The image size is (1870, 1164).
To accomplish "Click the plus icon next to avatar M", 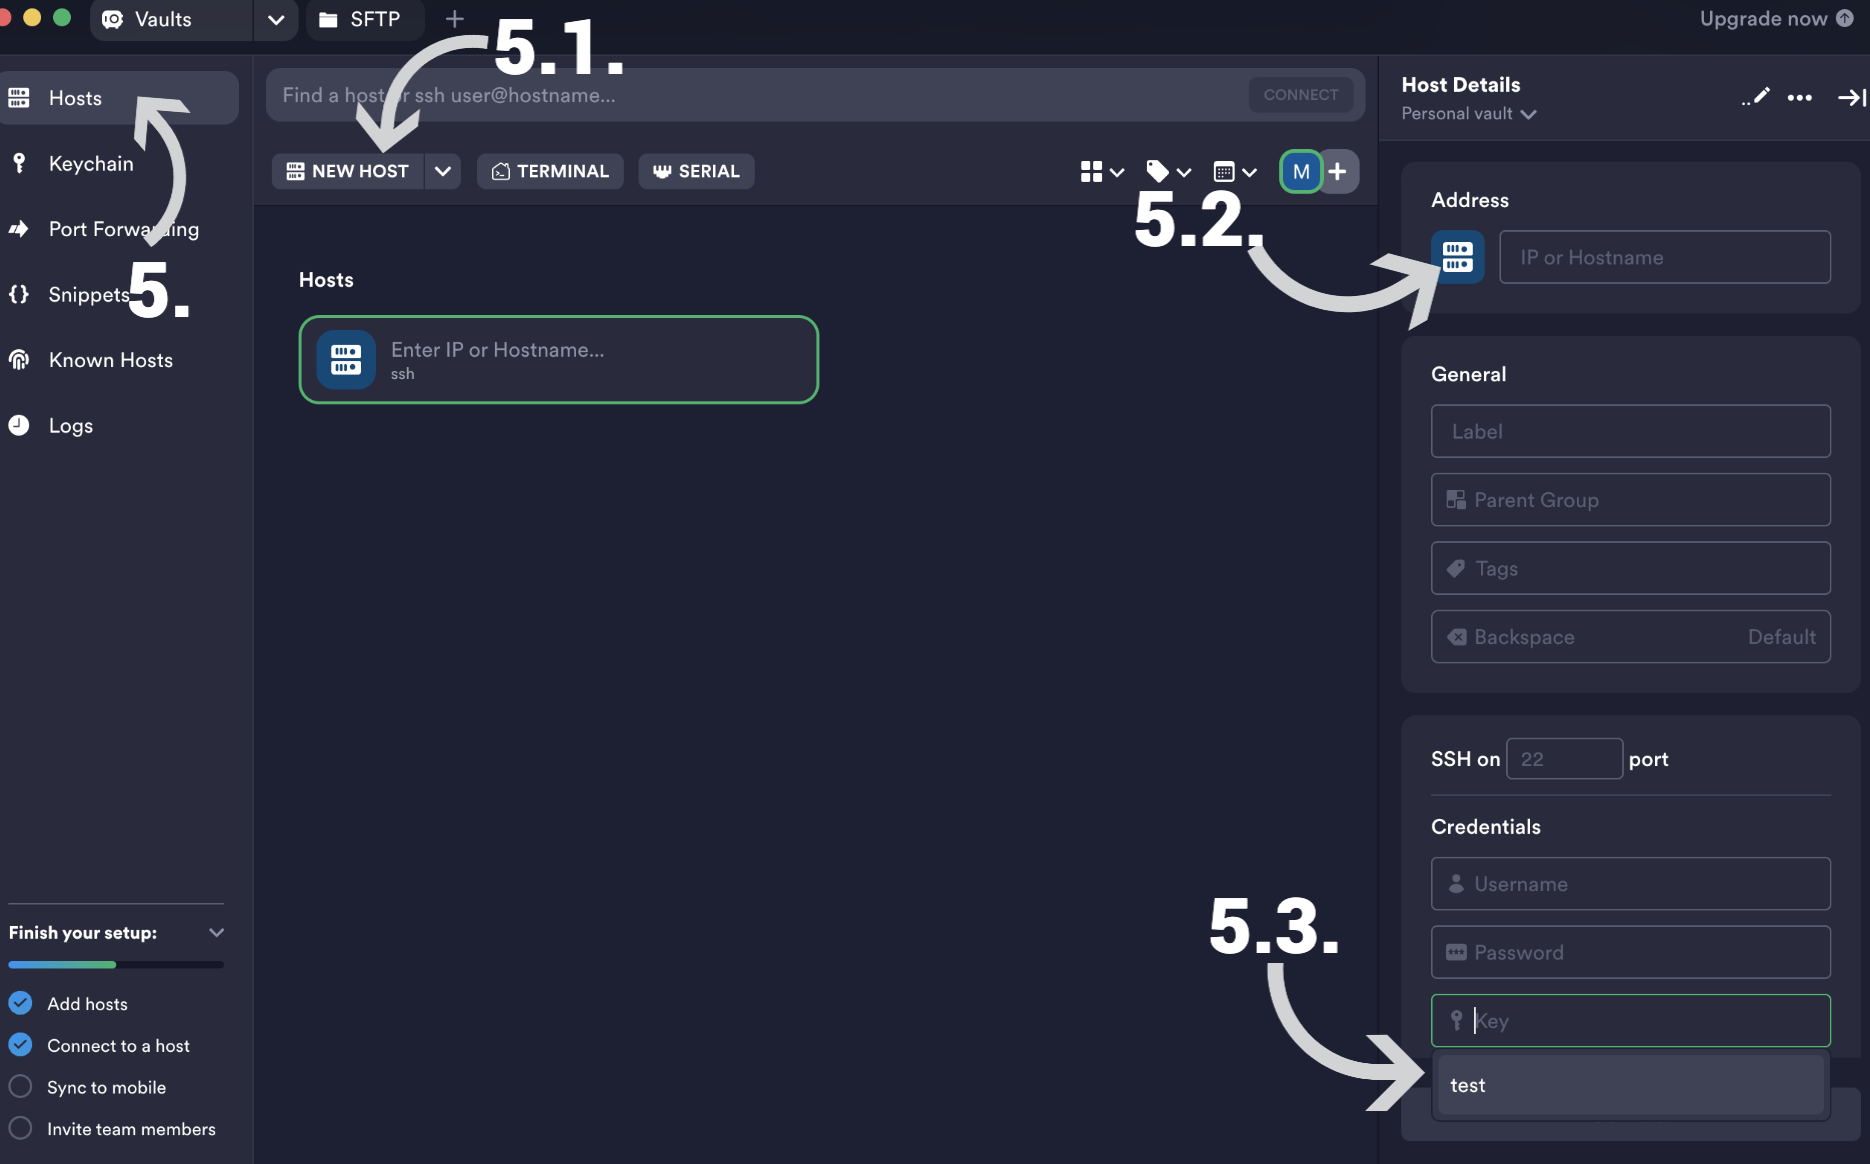I will (1338, 171).
